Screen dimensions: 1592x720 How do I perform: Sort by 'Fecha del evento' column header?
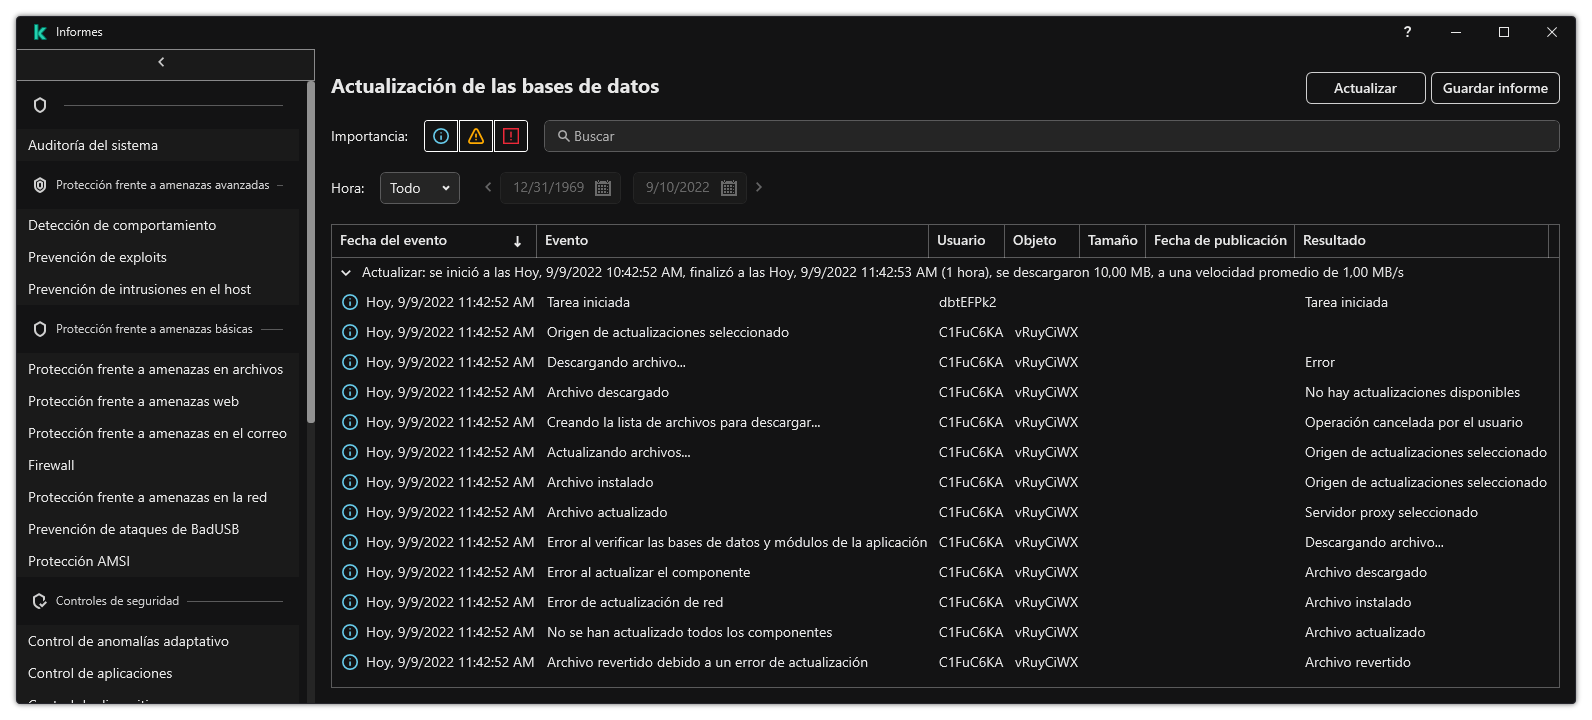431,240
